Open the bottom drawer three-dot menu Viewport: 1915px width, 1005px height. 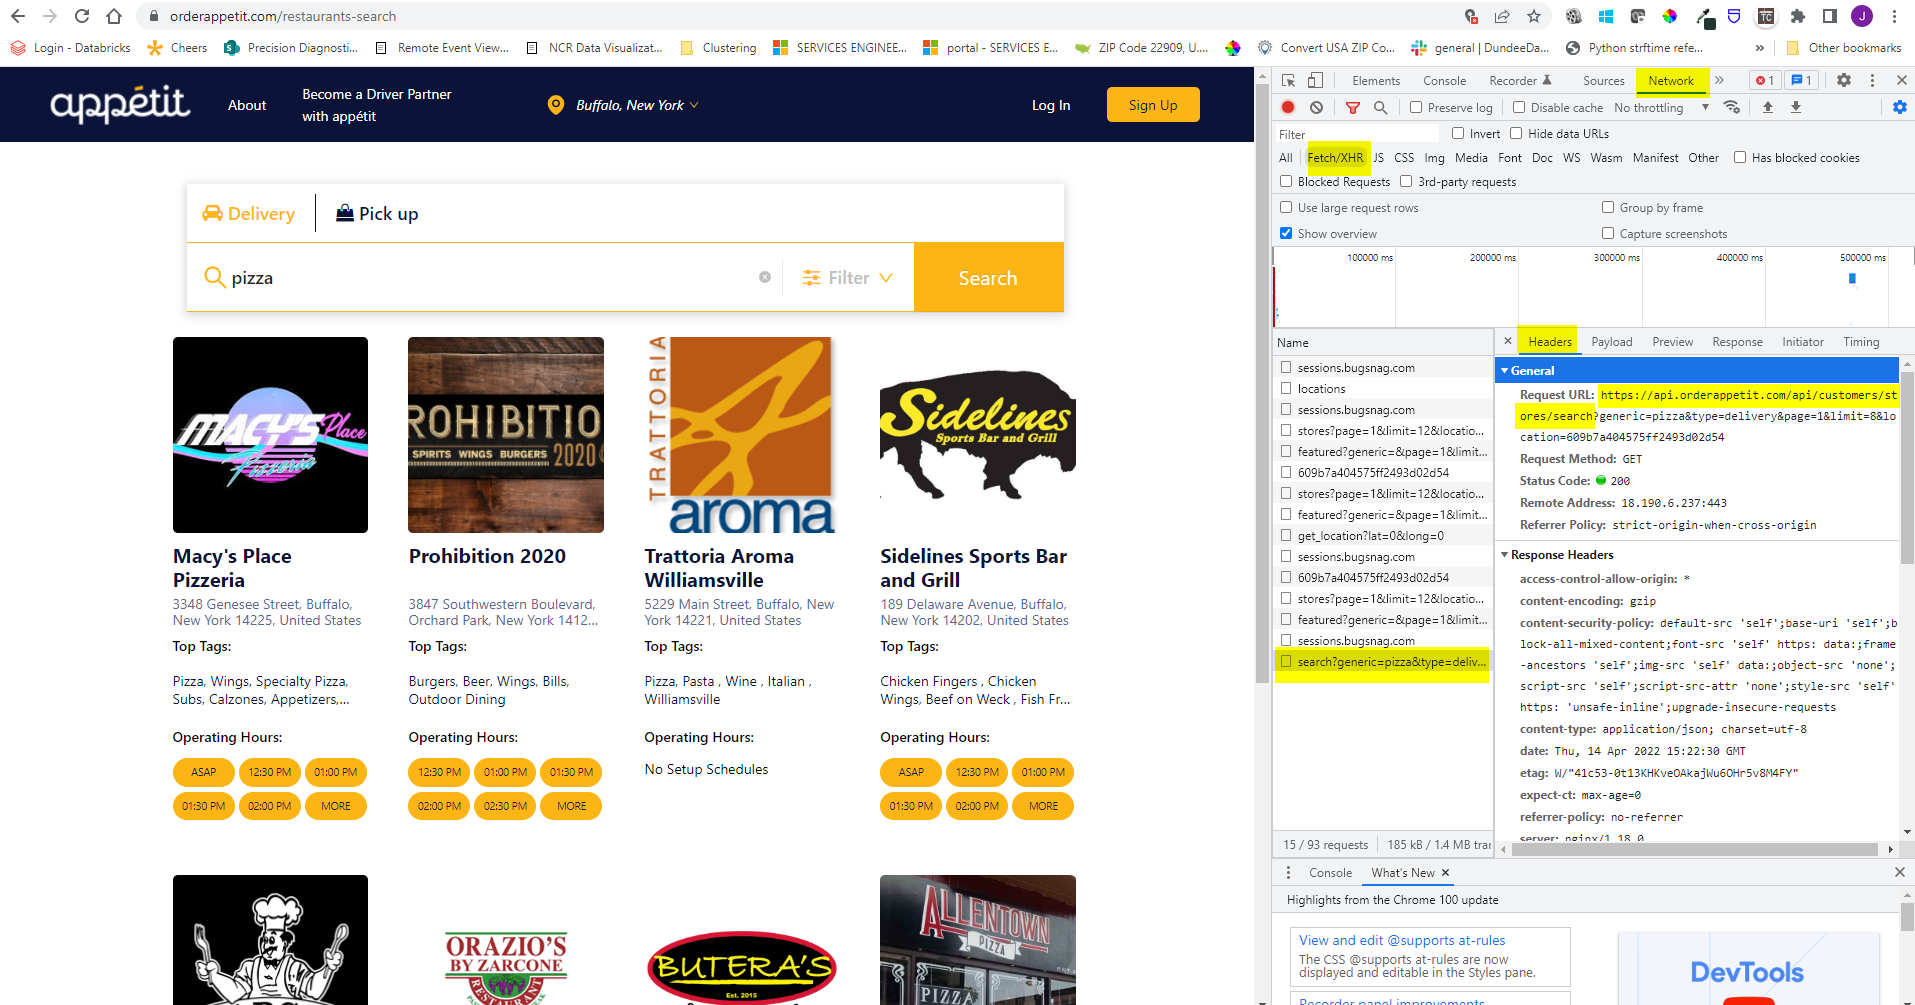click(x=1288, y=873)
